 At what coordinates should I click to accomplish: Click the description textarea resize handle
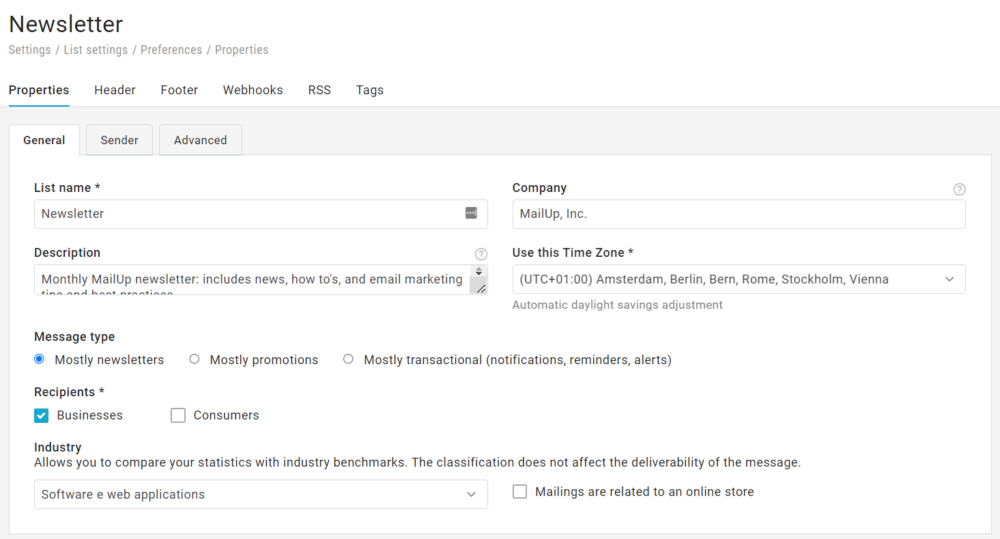480,288
